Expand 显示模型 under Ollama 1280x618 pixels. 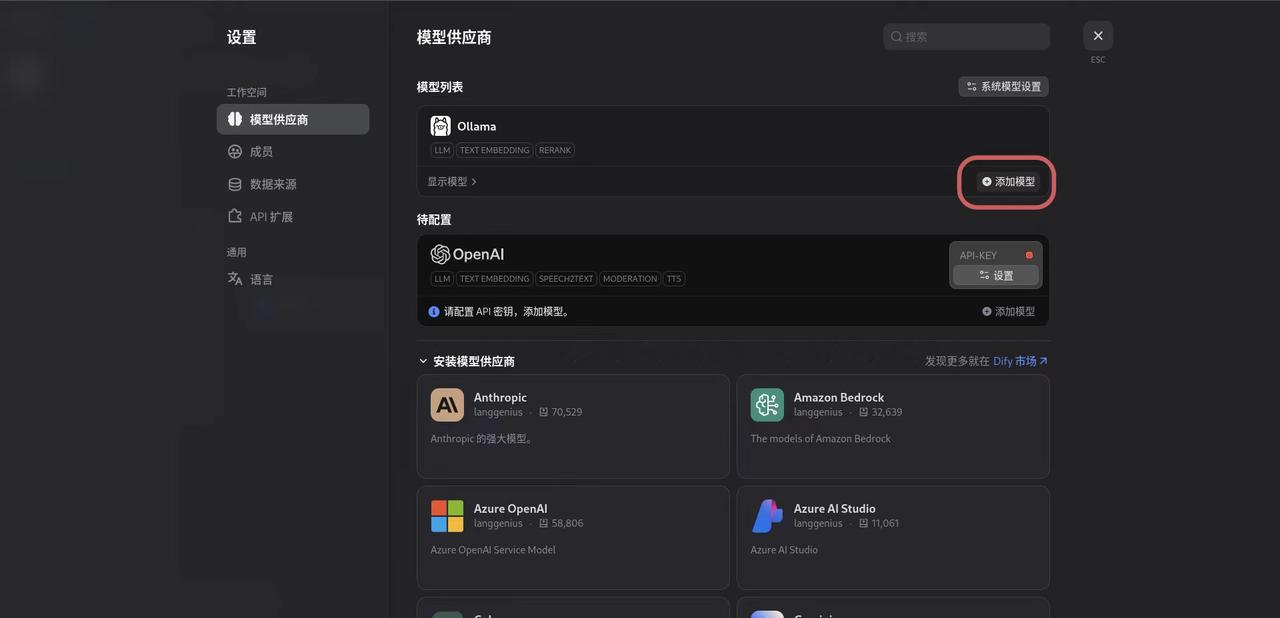[x=452, y=182]
